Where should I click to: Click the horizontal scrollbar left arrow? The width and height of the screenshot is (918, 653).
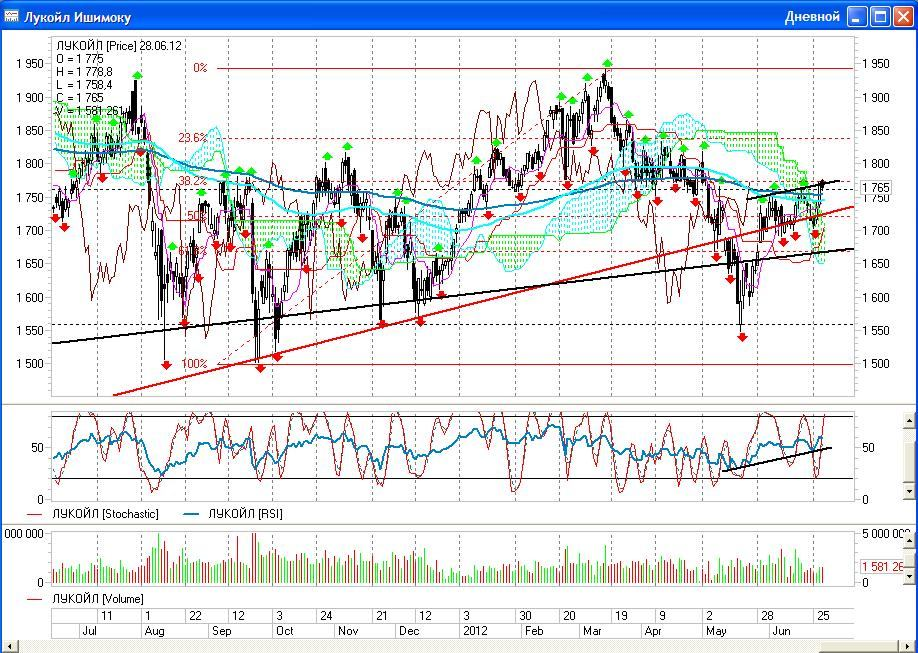8,647
